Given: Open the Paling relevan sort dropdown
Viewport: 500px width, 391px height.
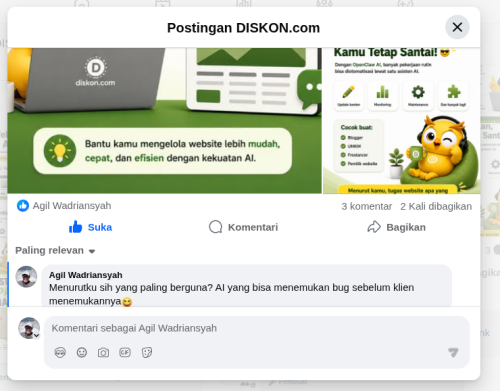Looking at the screenshot, I should 55,250.
